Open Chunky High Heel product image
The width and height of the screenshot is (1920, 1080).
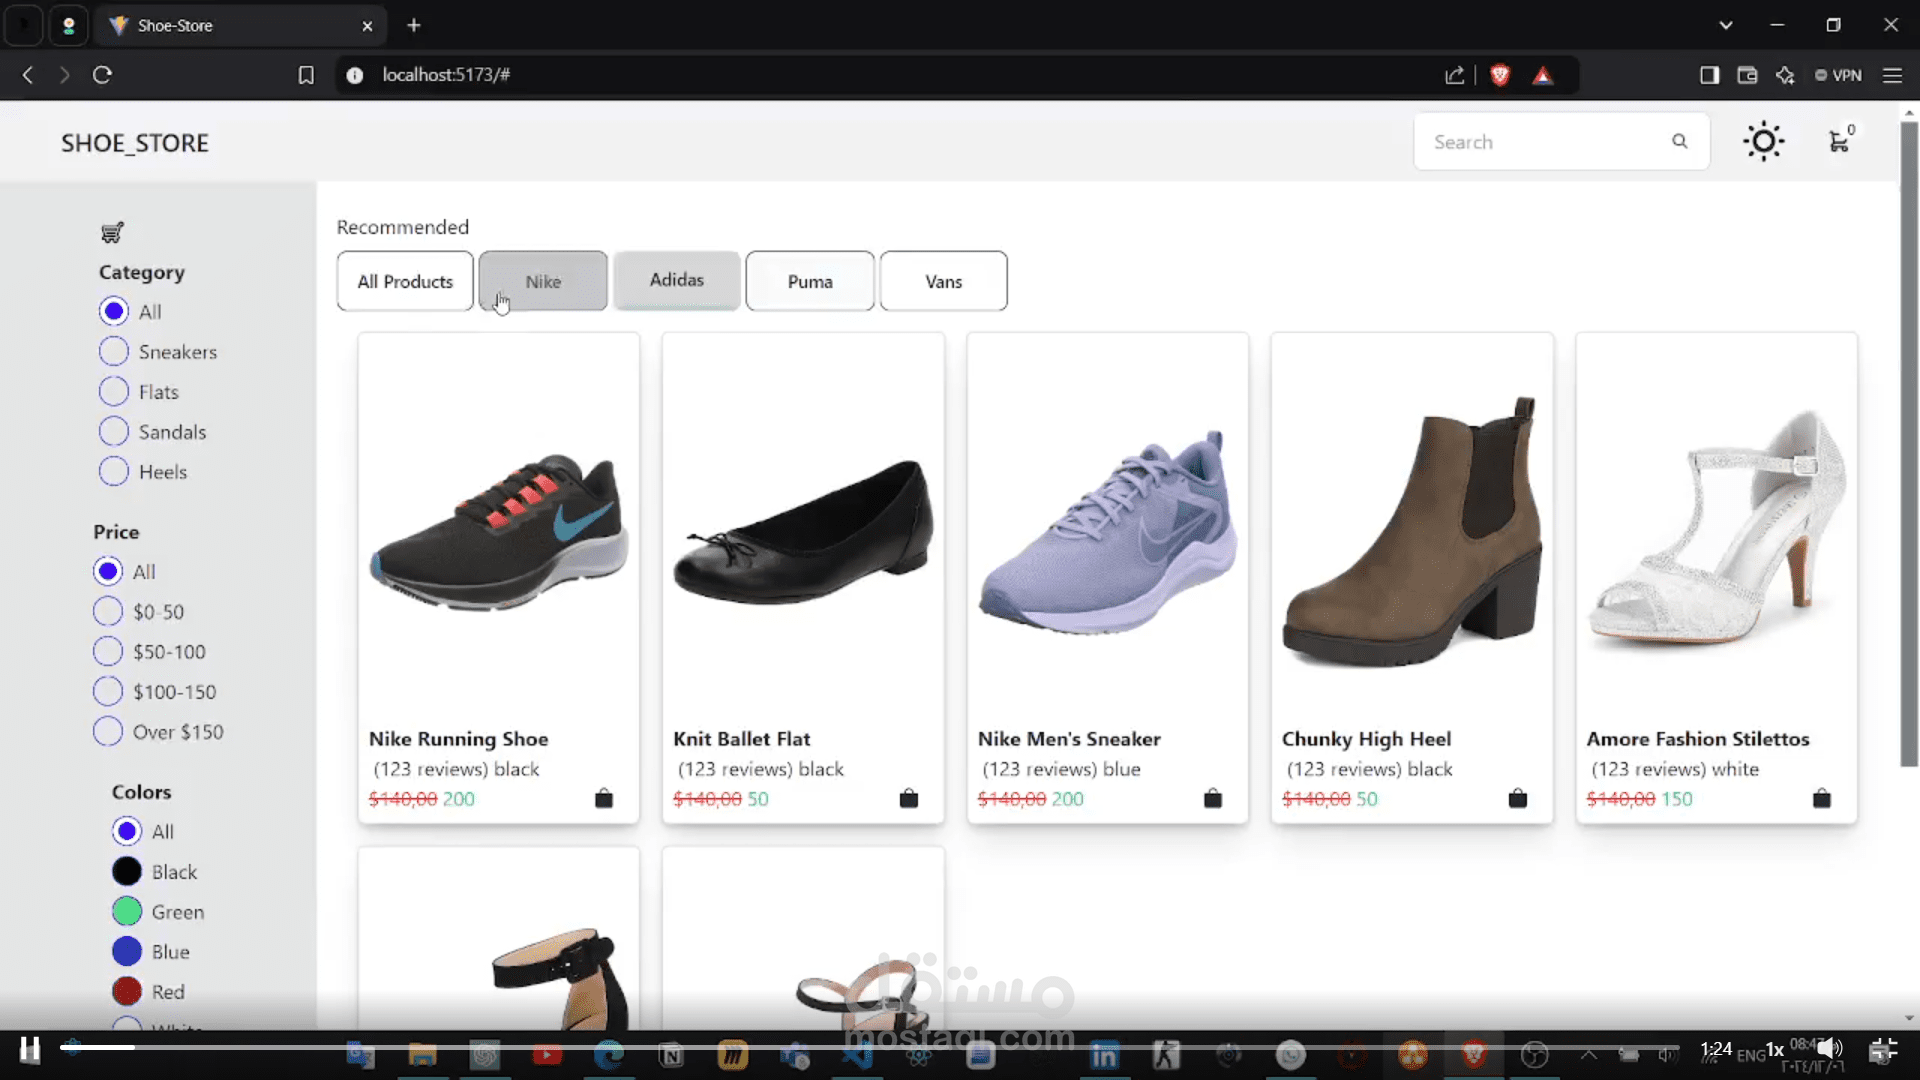pyautogui.click(x=1412, y=533)
